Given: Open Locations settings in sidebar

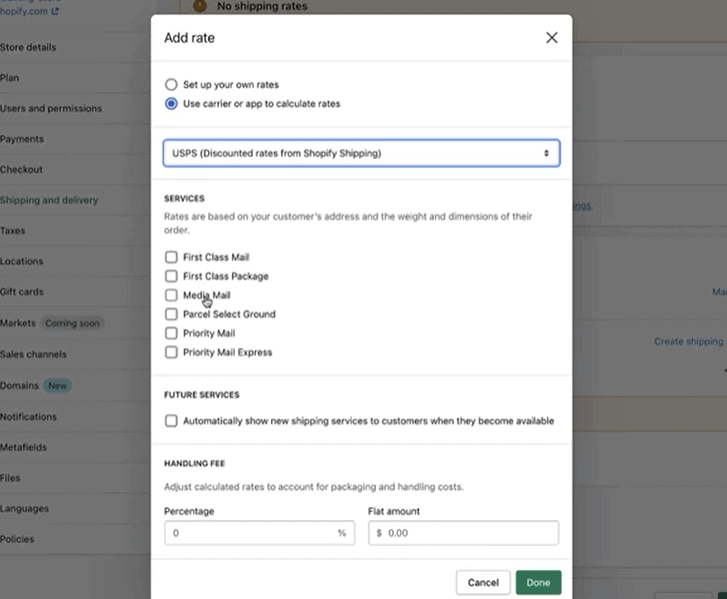Looking at the screenshot, I should pos(21,261).
